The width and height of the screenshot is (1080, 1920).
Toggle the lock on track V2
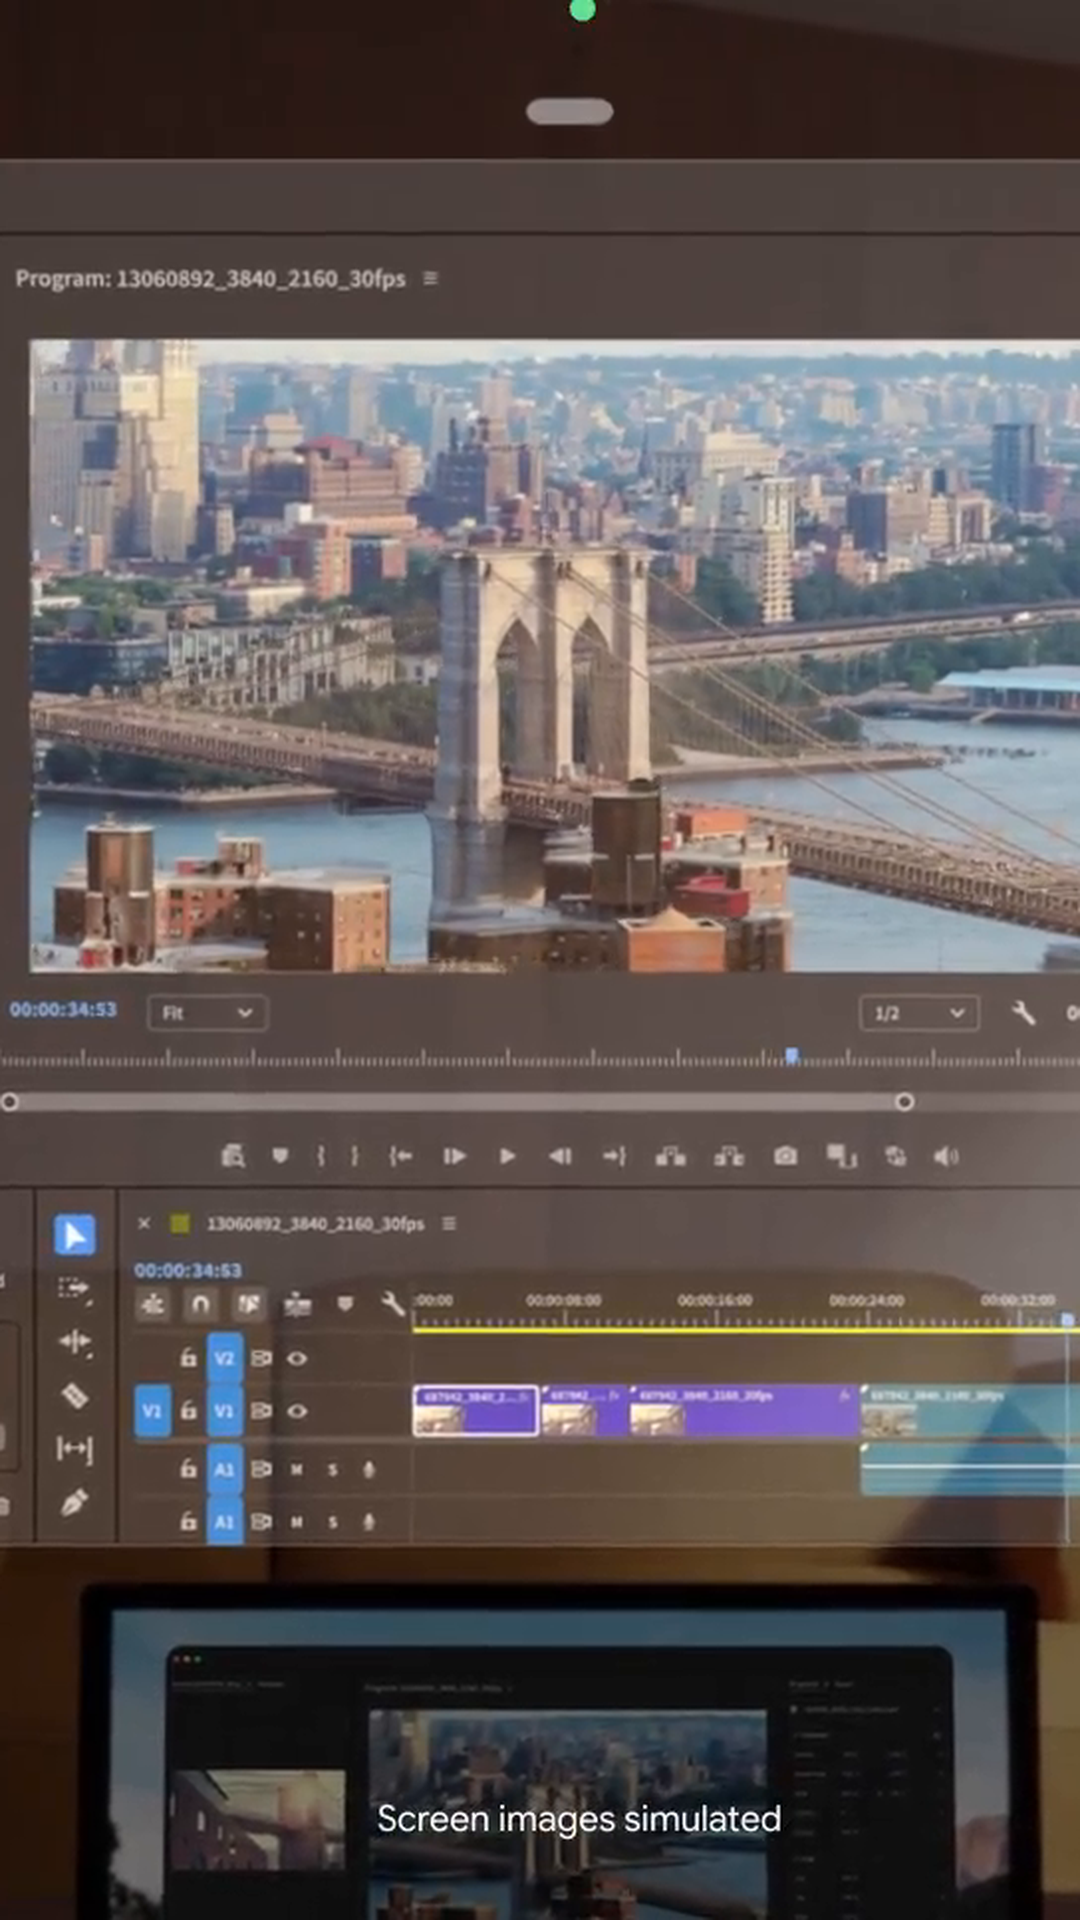[x=188, y=1358]
